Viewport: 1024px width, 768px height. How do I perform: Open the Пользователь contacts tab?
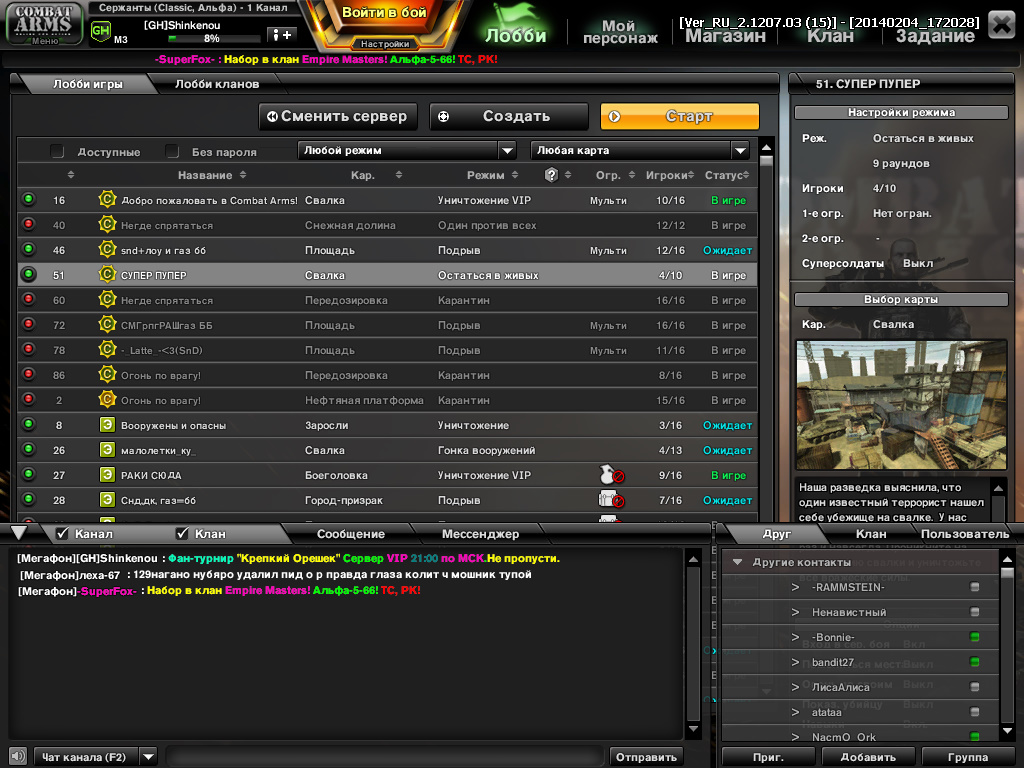(x=965, y=534)
